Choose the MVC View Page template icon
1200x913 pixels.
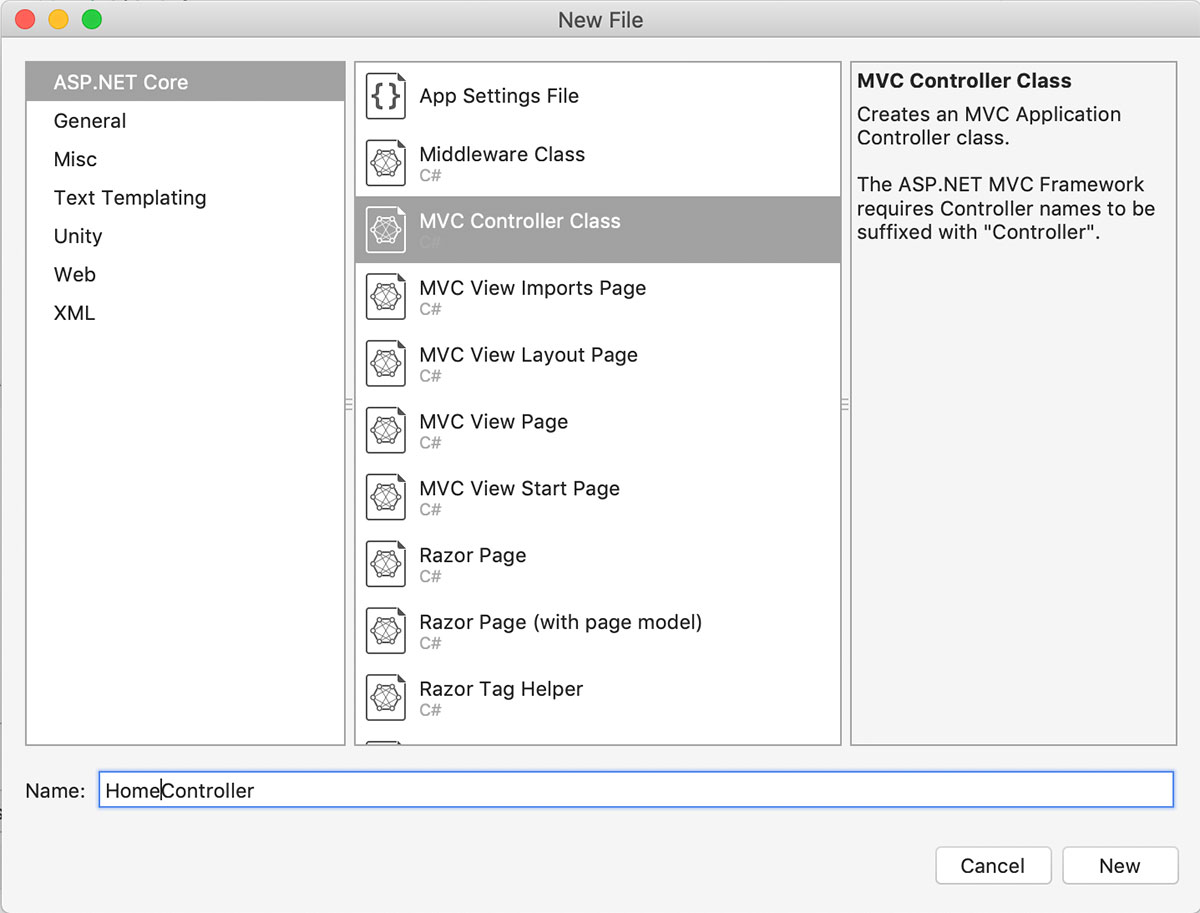(386, 431)
